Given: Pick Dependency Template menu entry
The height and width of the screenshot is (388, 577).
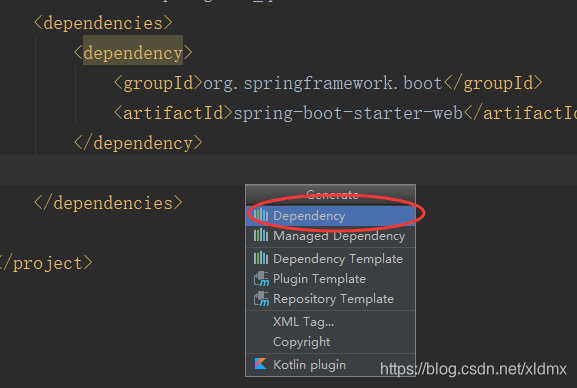Looking at the screenshot, I should (330, 259).
